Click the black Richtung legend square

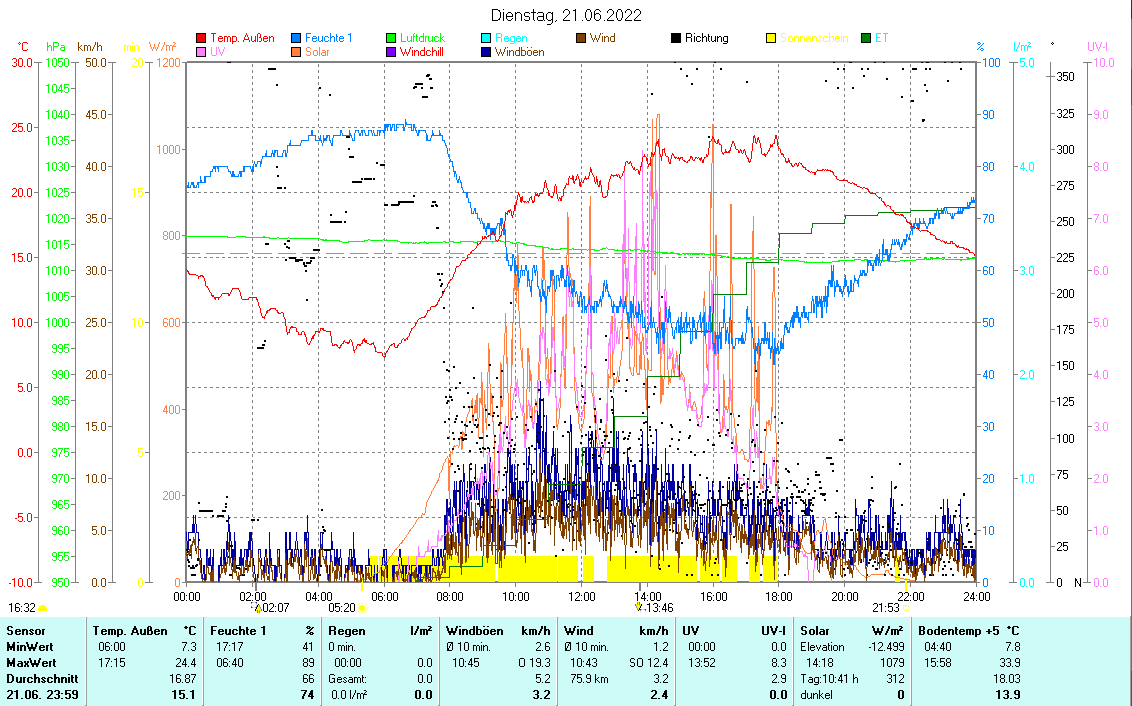pyautogui.click(x=676, y=38)
